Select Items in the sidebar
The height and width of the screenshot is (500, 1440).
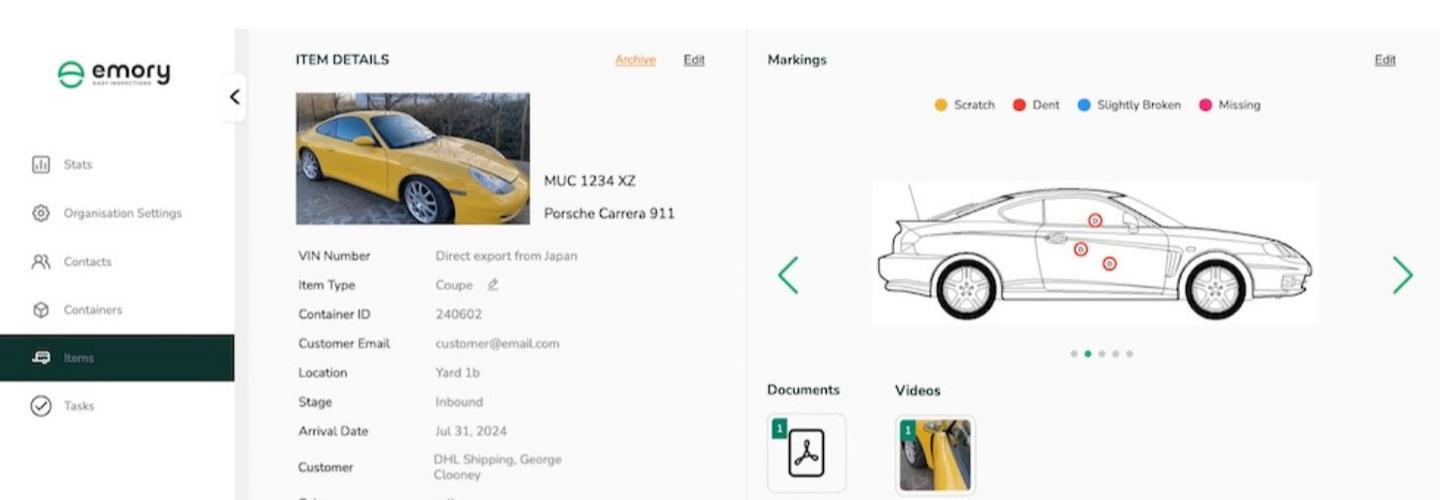(78, 358)
